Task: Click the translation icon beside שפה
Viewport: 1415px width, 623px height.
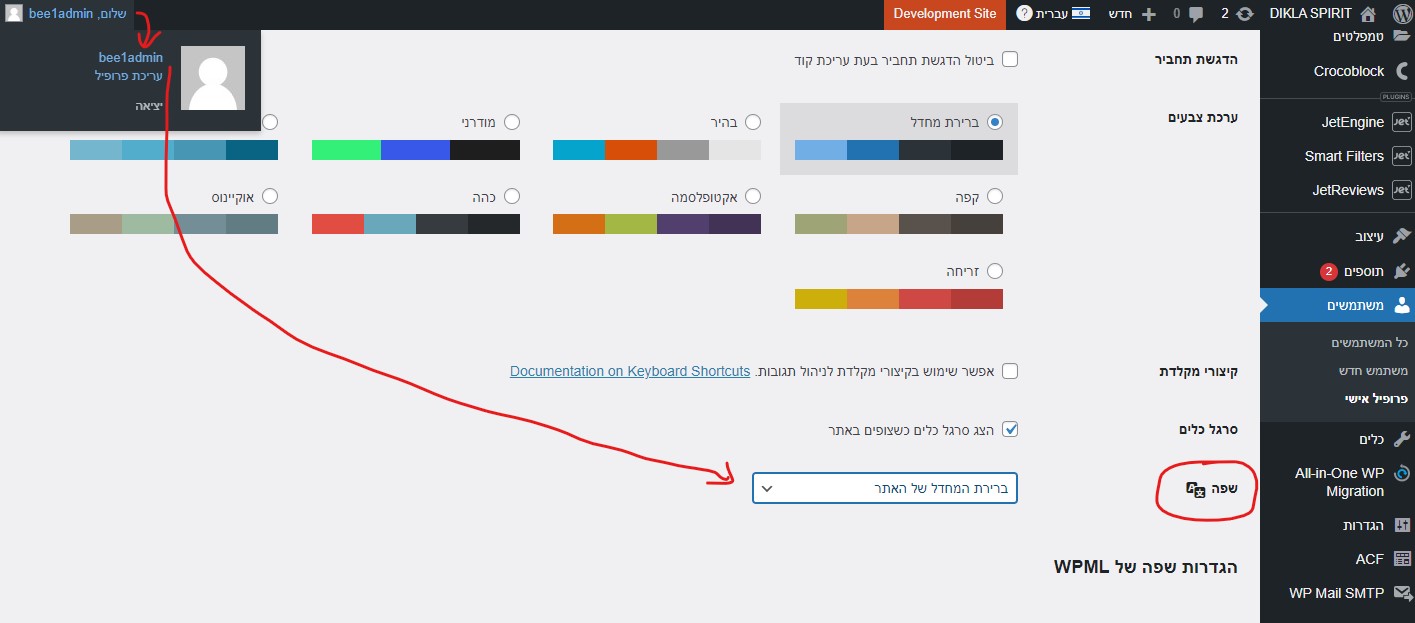Action: (1195, 489)
